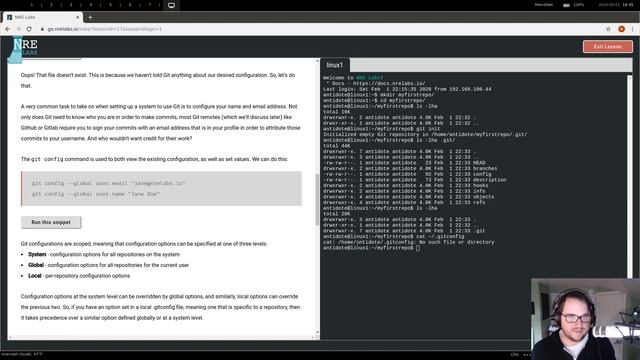The height and width of the screenshot is (360, 640).
Task: Click the HEAD file row in terminal listing
Action: click(404, 163)
